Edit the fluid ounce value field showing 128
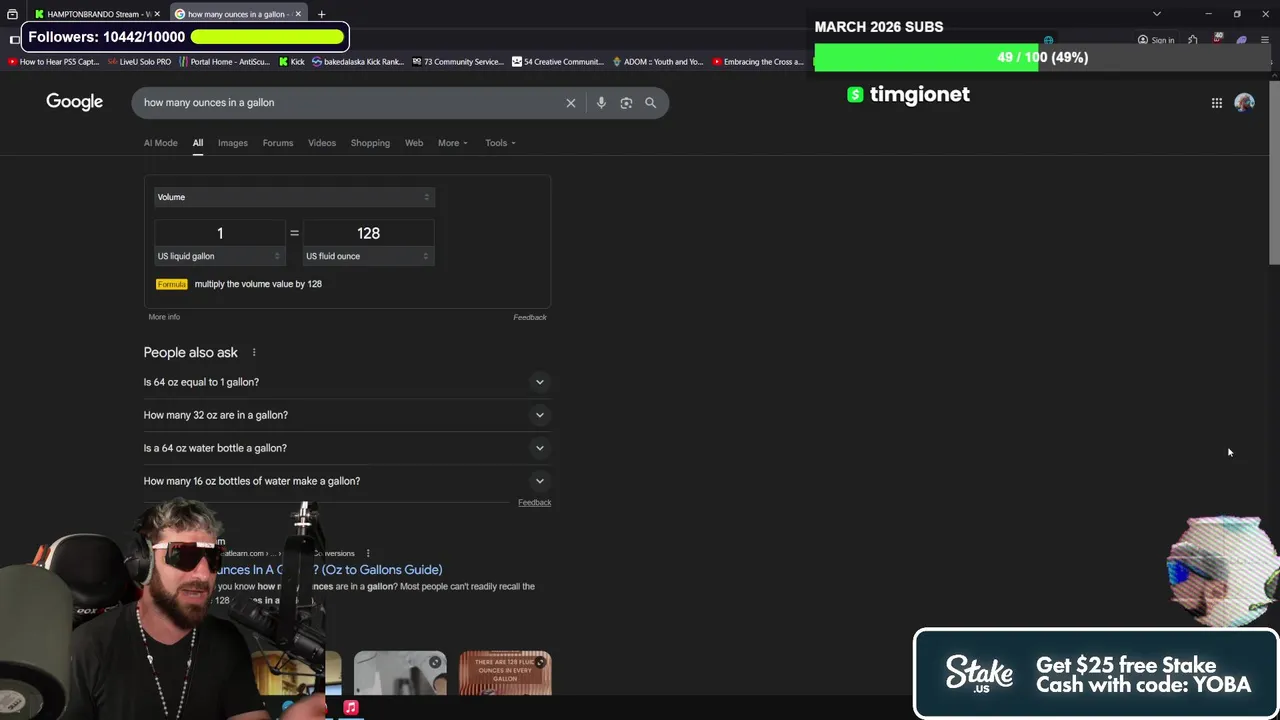 click(368, 233)
